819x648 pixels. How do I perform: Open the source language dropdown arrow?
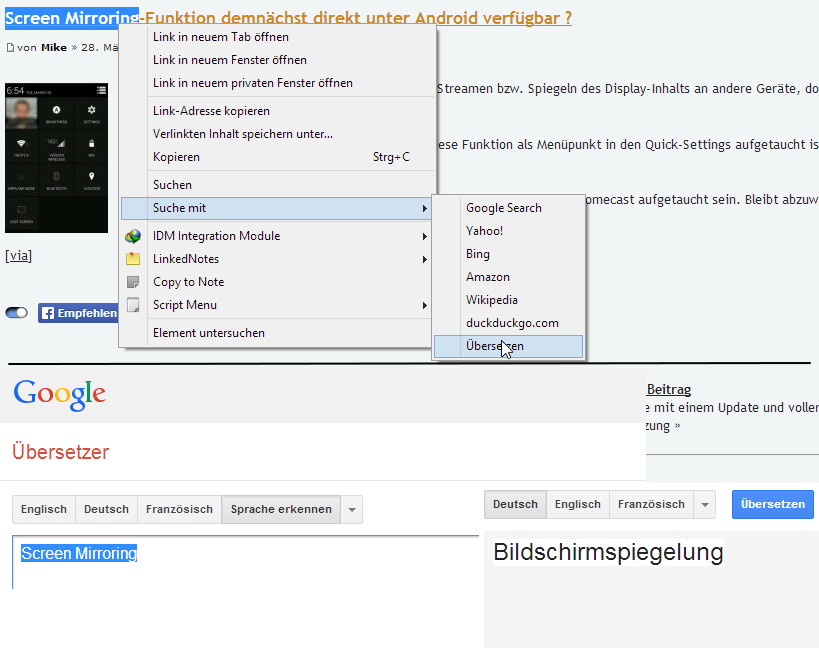pos(352,510)
